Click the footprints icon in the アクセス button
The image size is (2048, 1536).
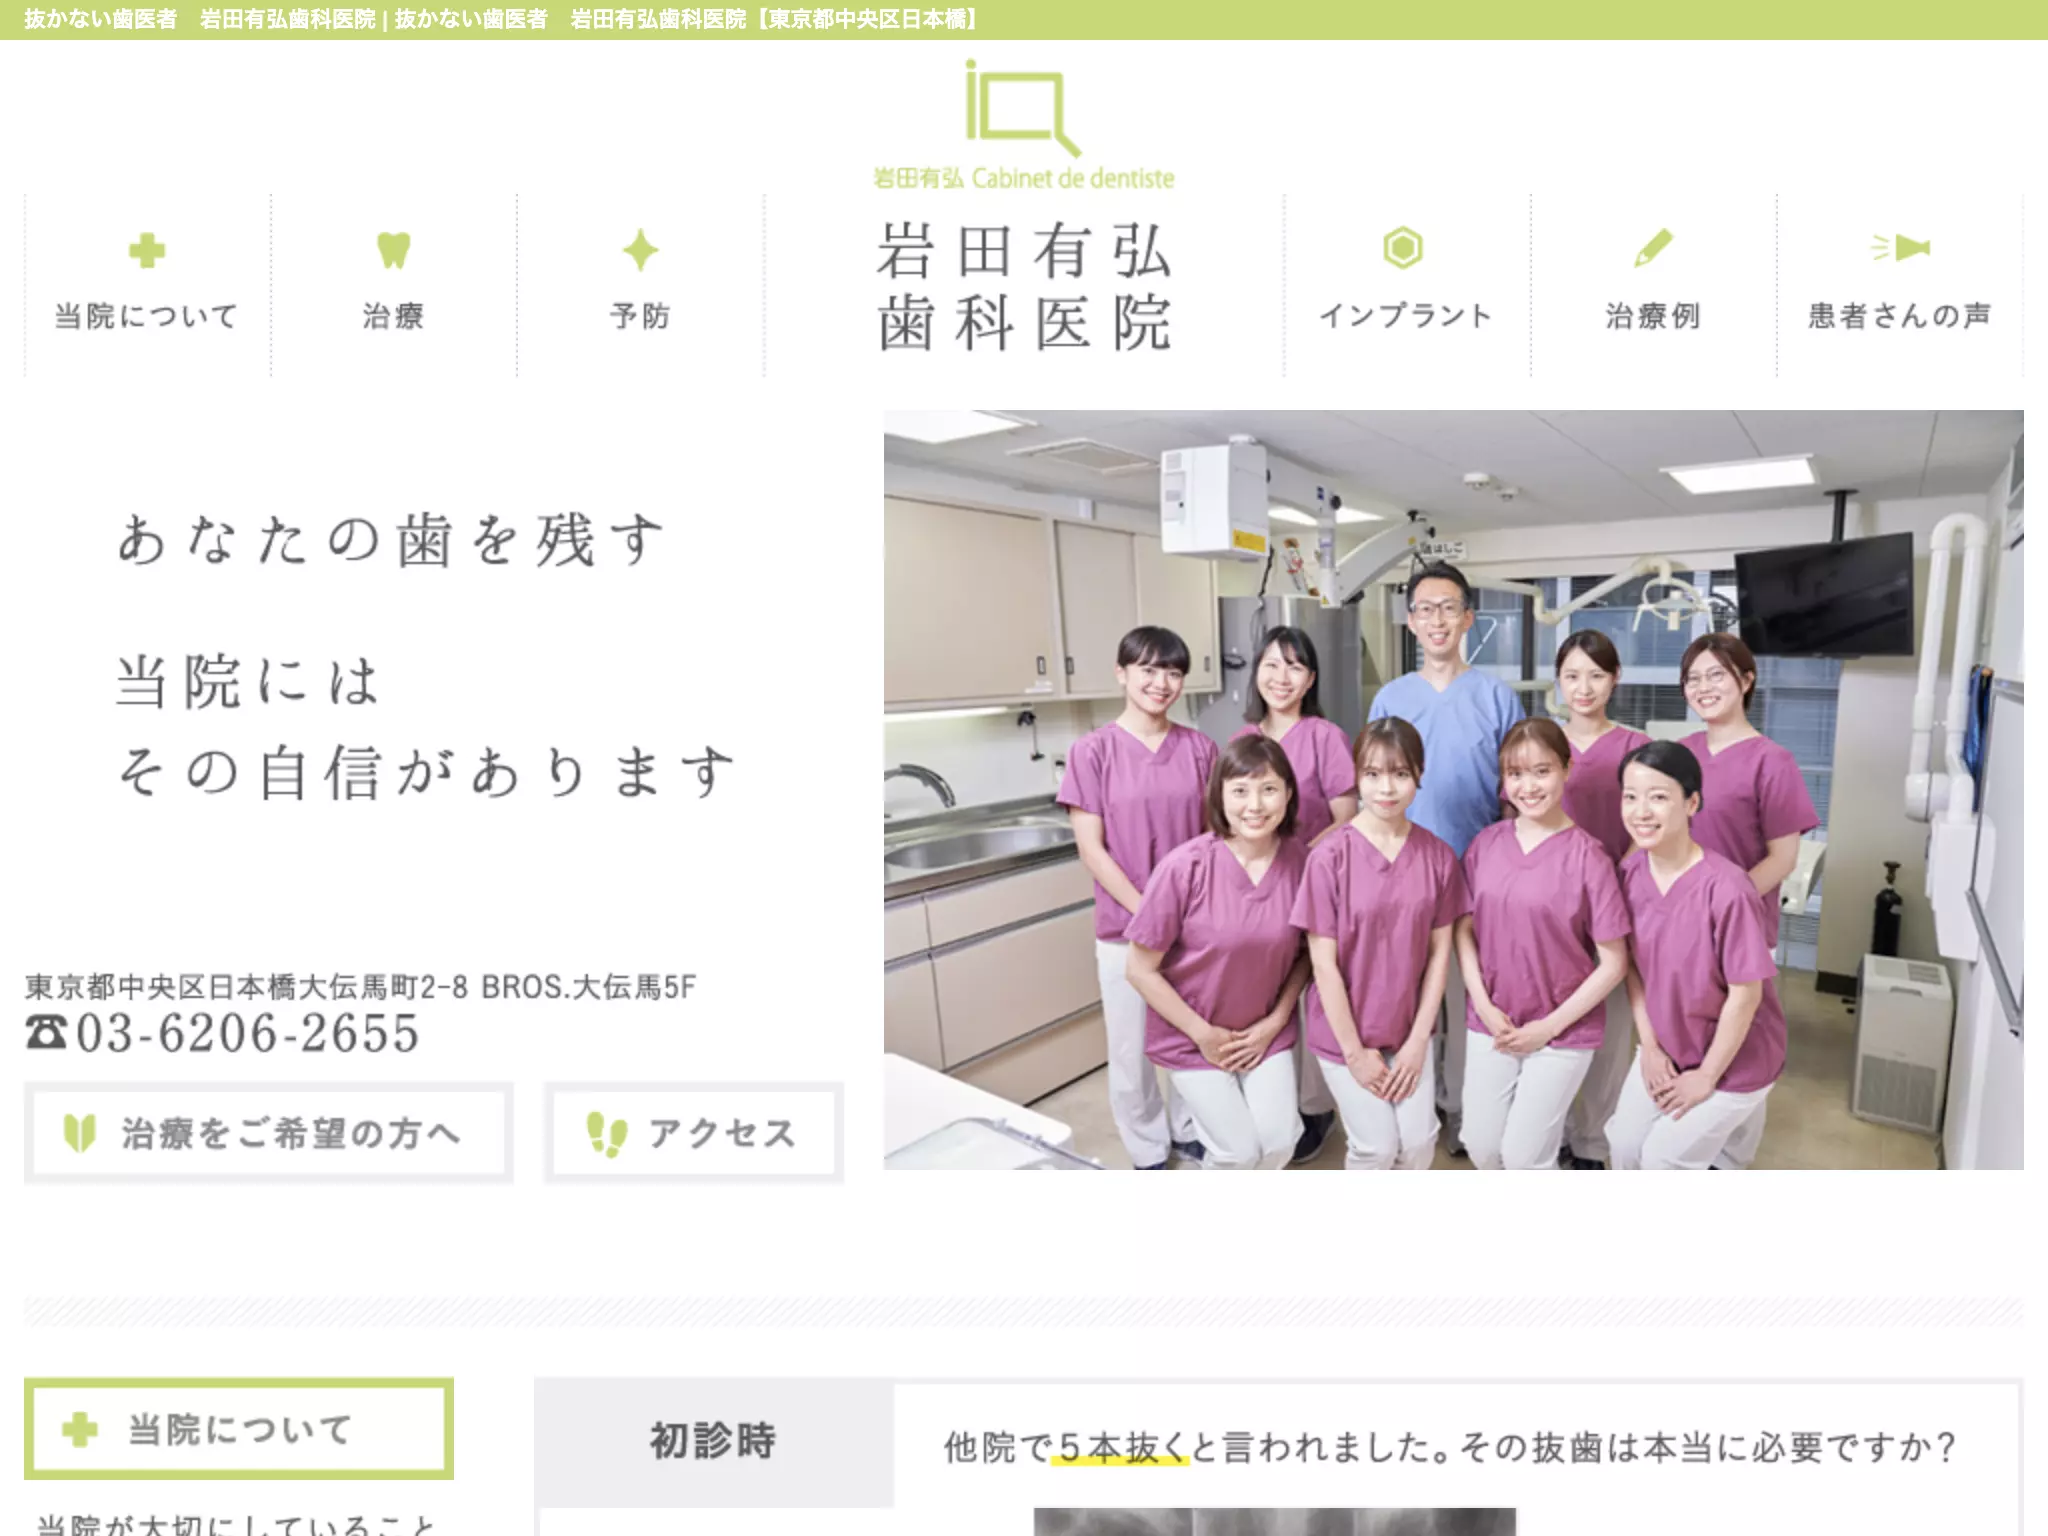coord(606,1134)
